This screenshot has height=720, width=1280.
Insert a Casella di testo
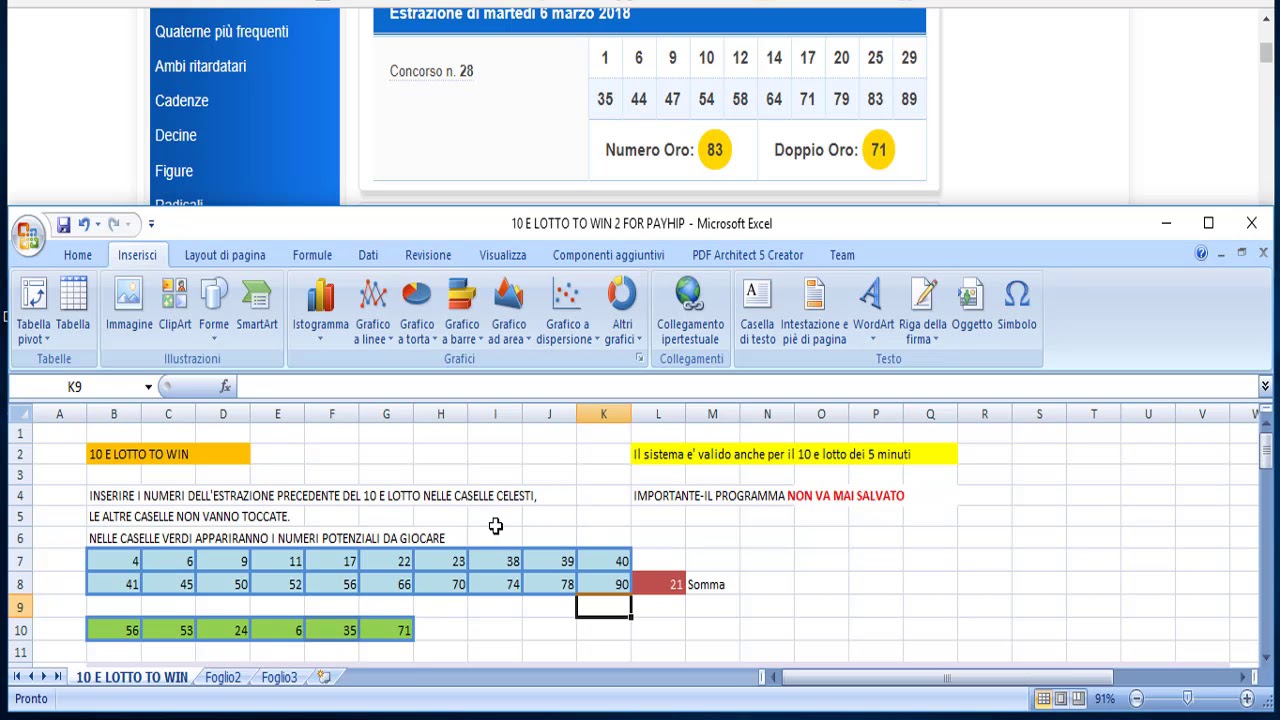tap(757, 311)
